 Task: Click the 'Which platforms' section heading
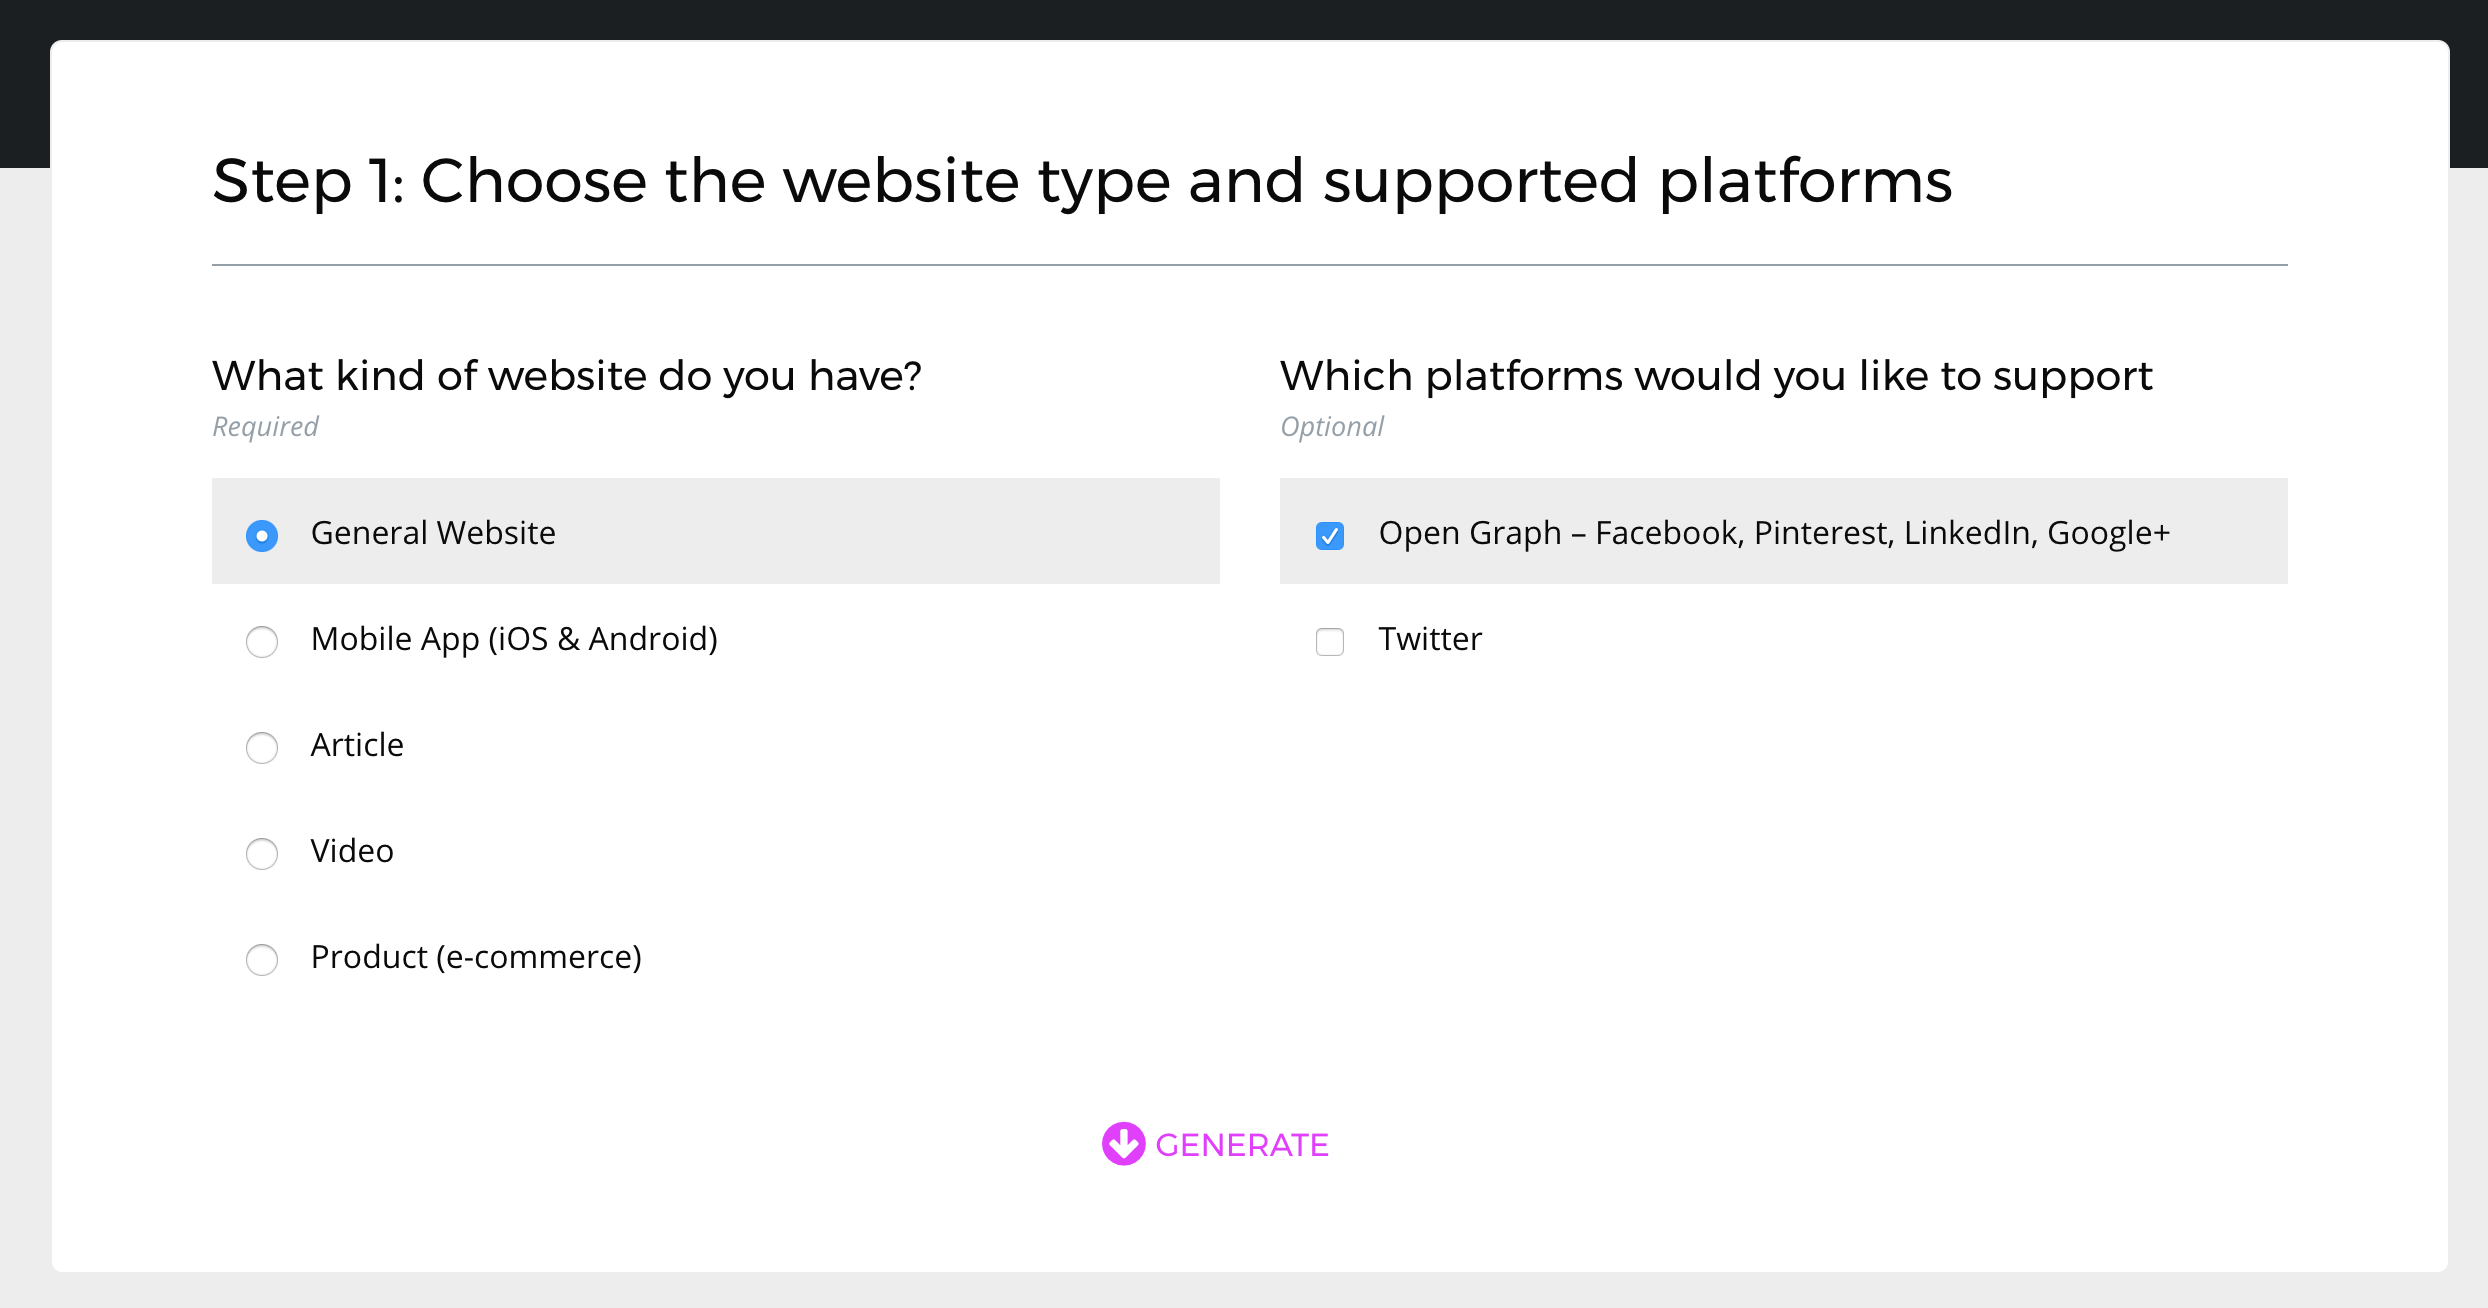pos(1716,376)
